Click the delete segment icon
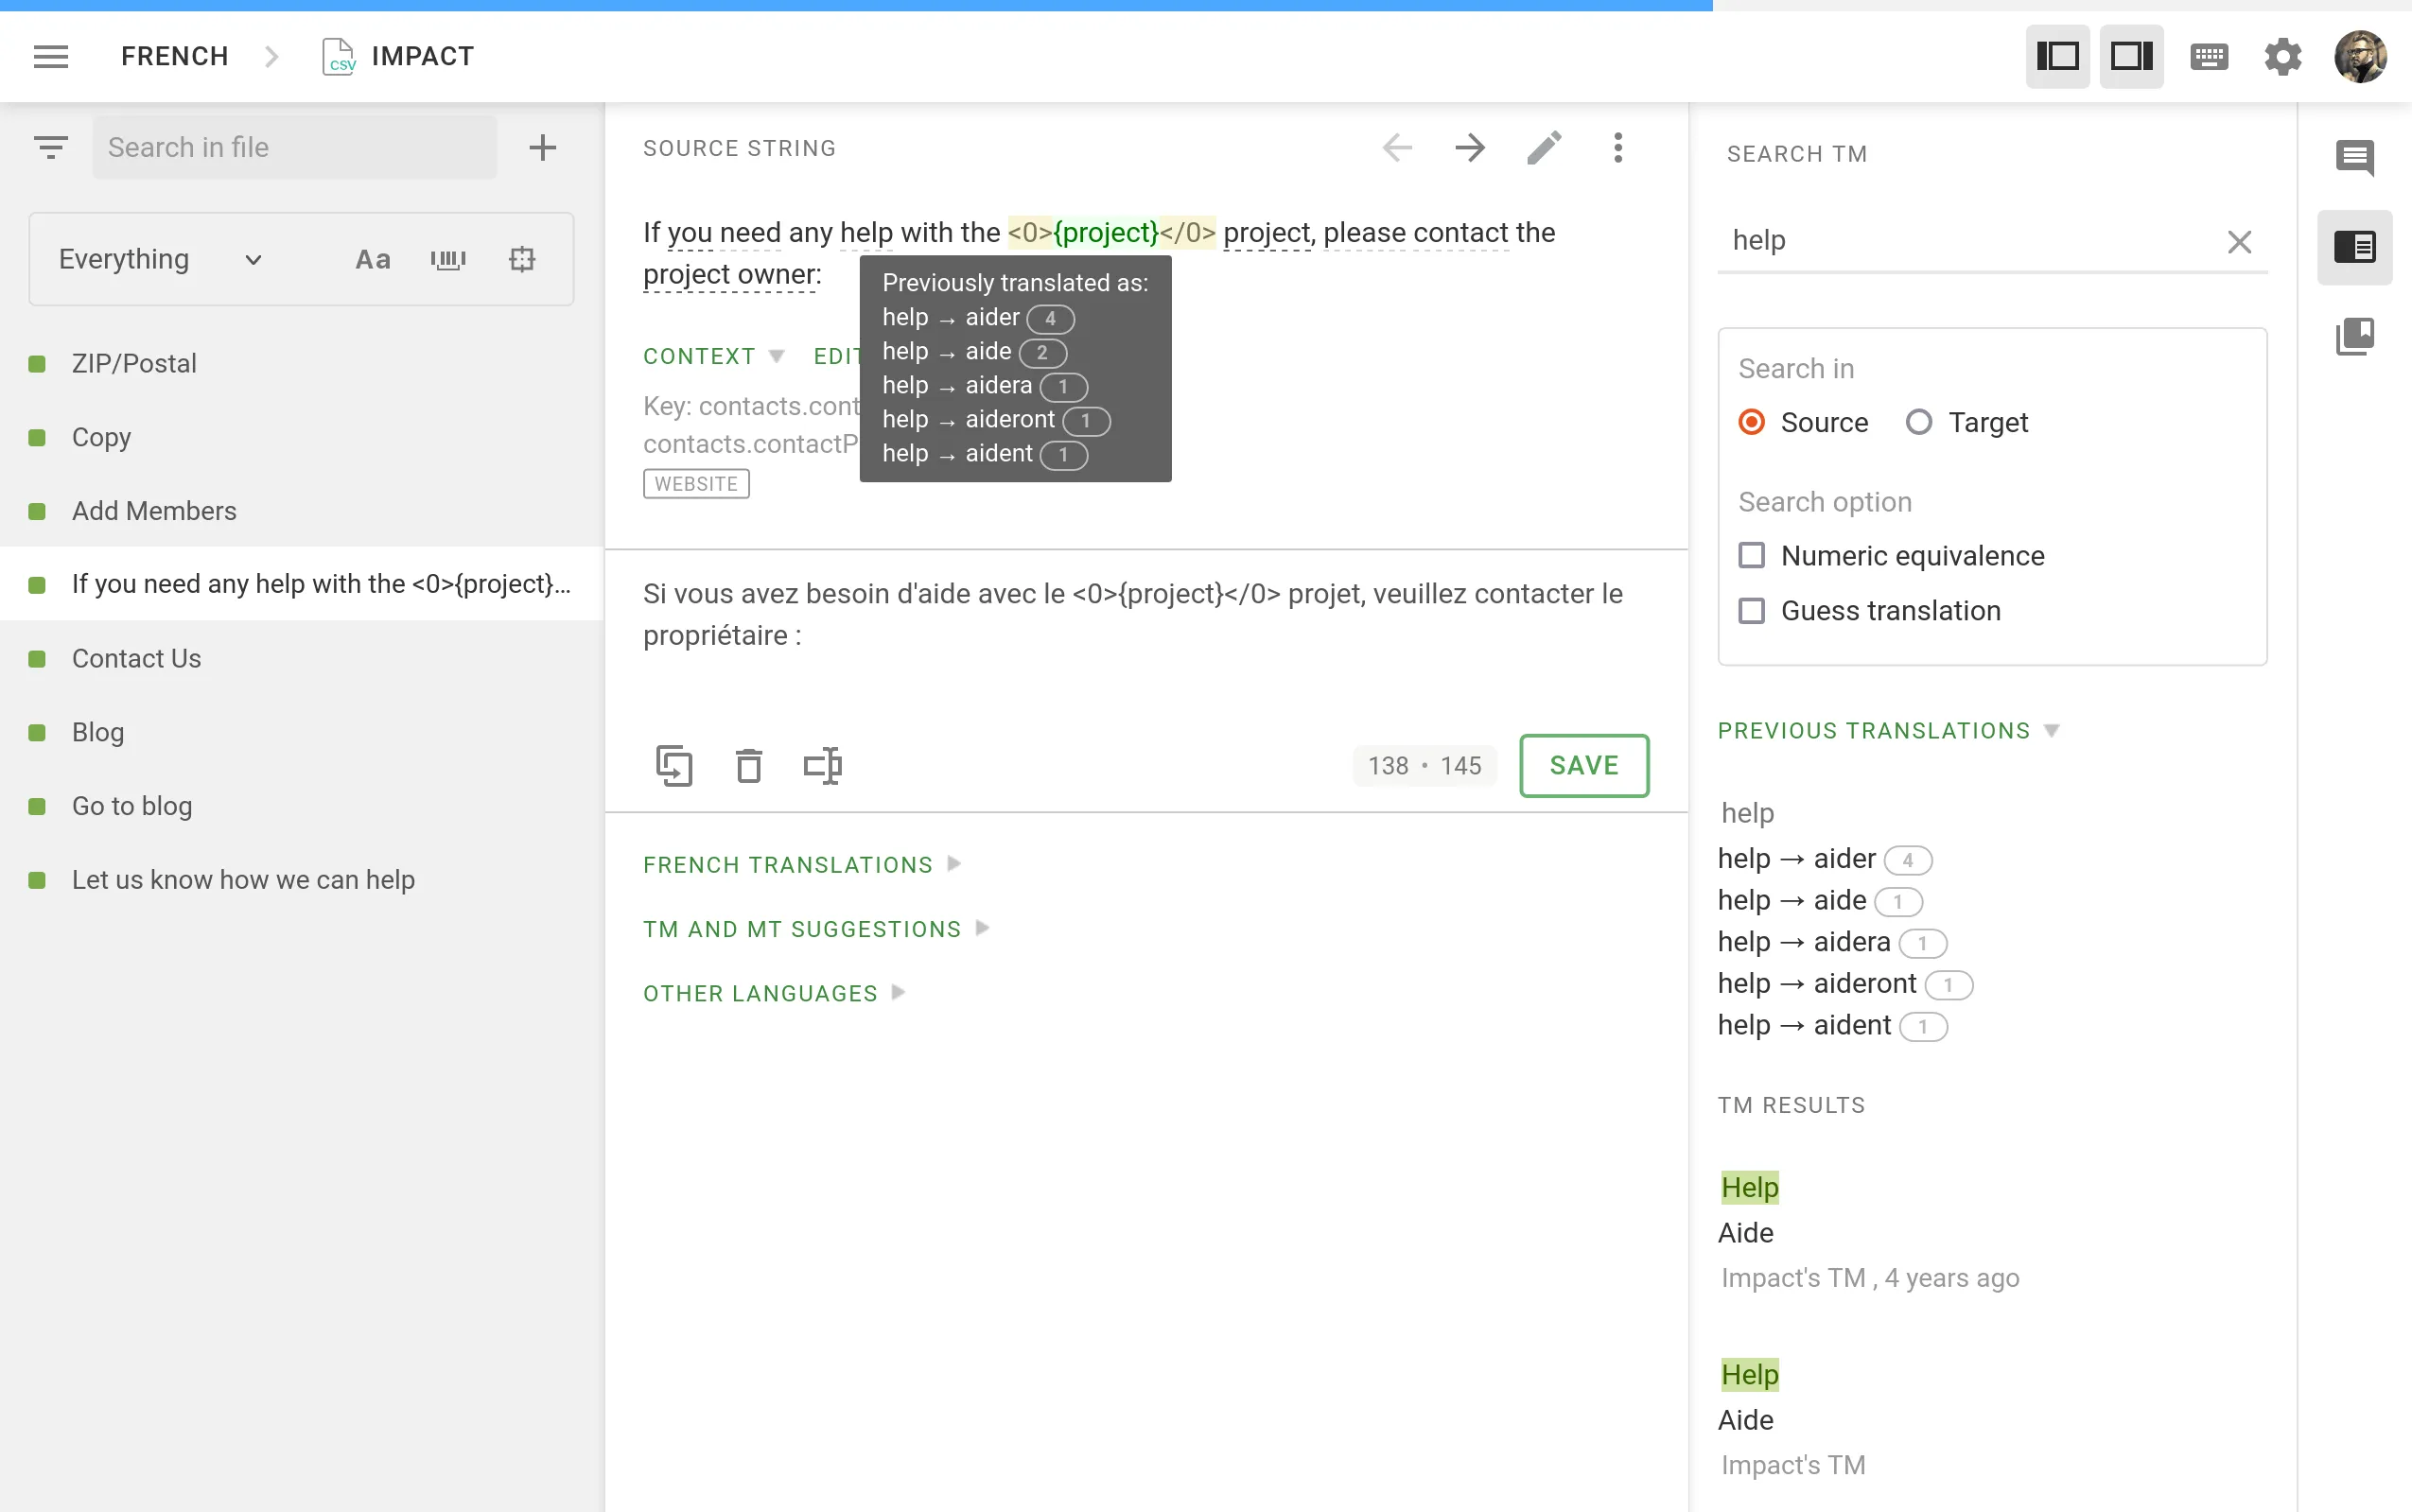The width and height of the screenshot is (2412, 1512). (751, 765)
